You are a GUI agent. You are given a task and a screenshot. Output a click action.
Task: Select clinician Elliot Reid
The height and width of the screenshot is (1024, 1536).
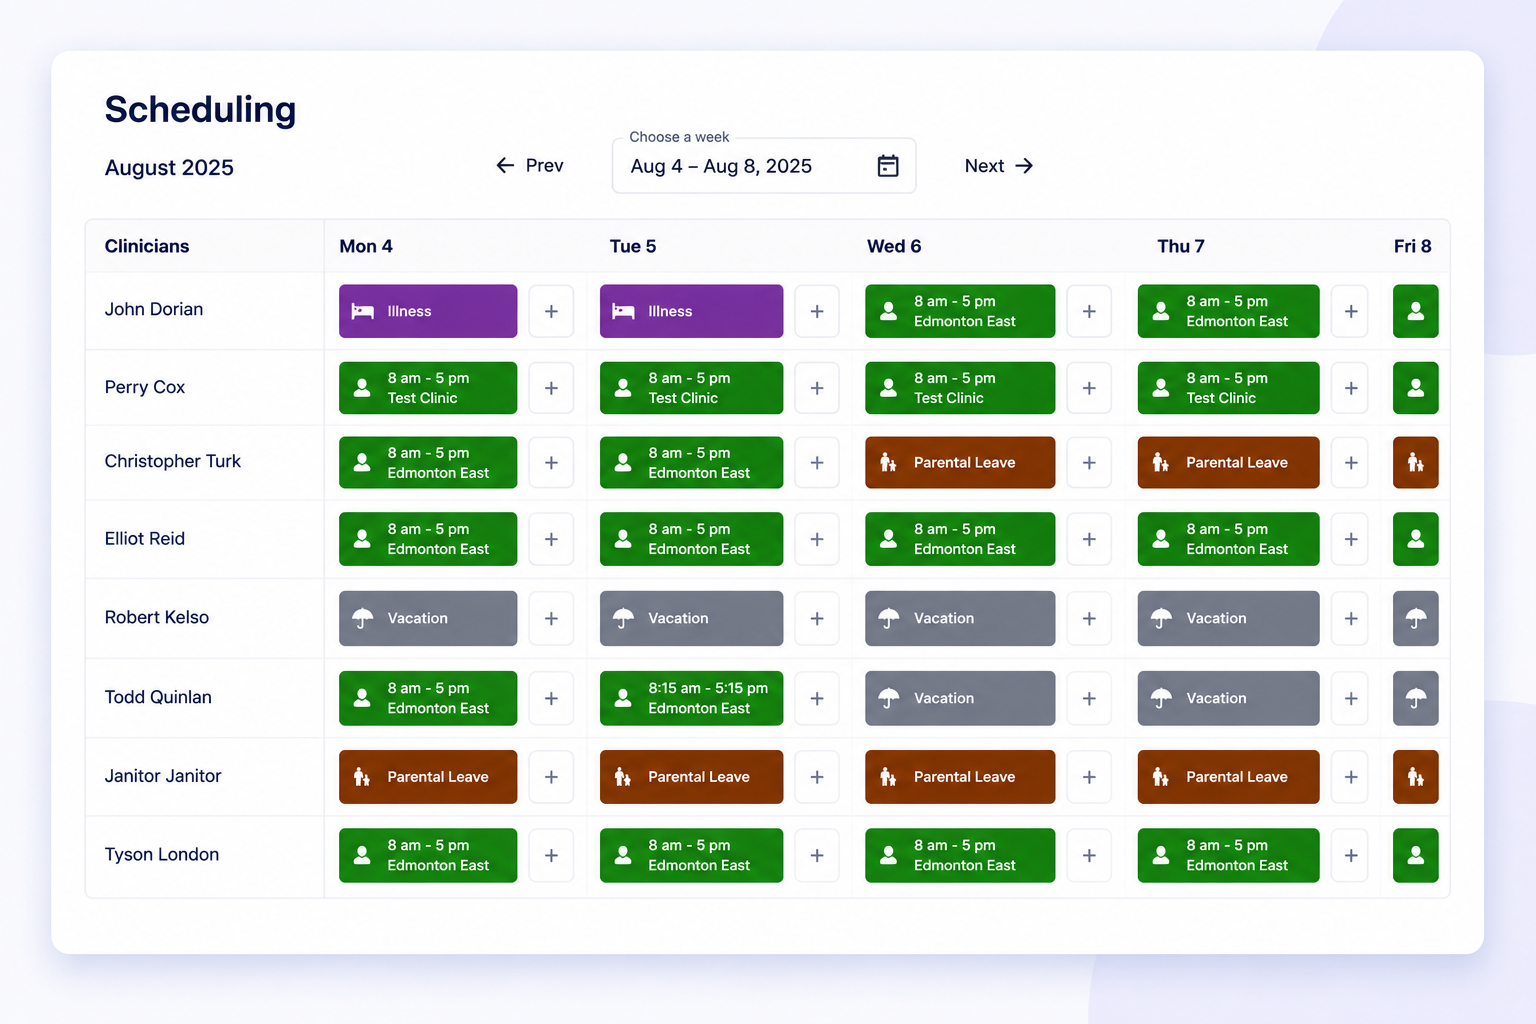145,538
